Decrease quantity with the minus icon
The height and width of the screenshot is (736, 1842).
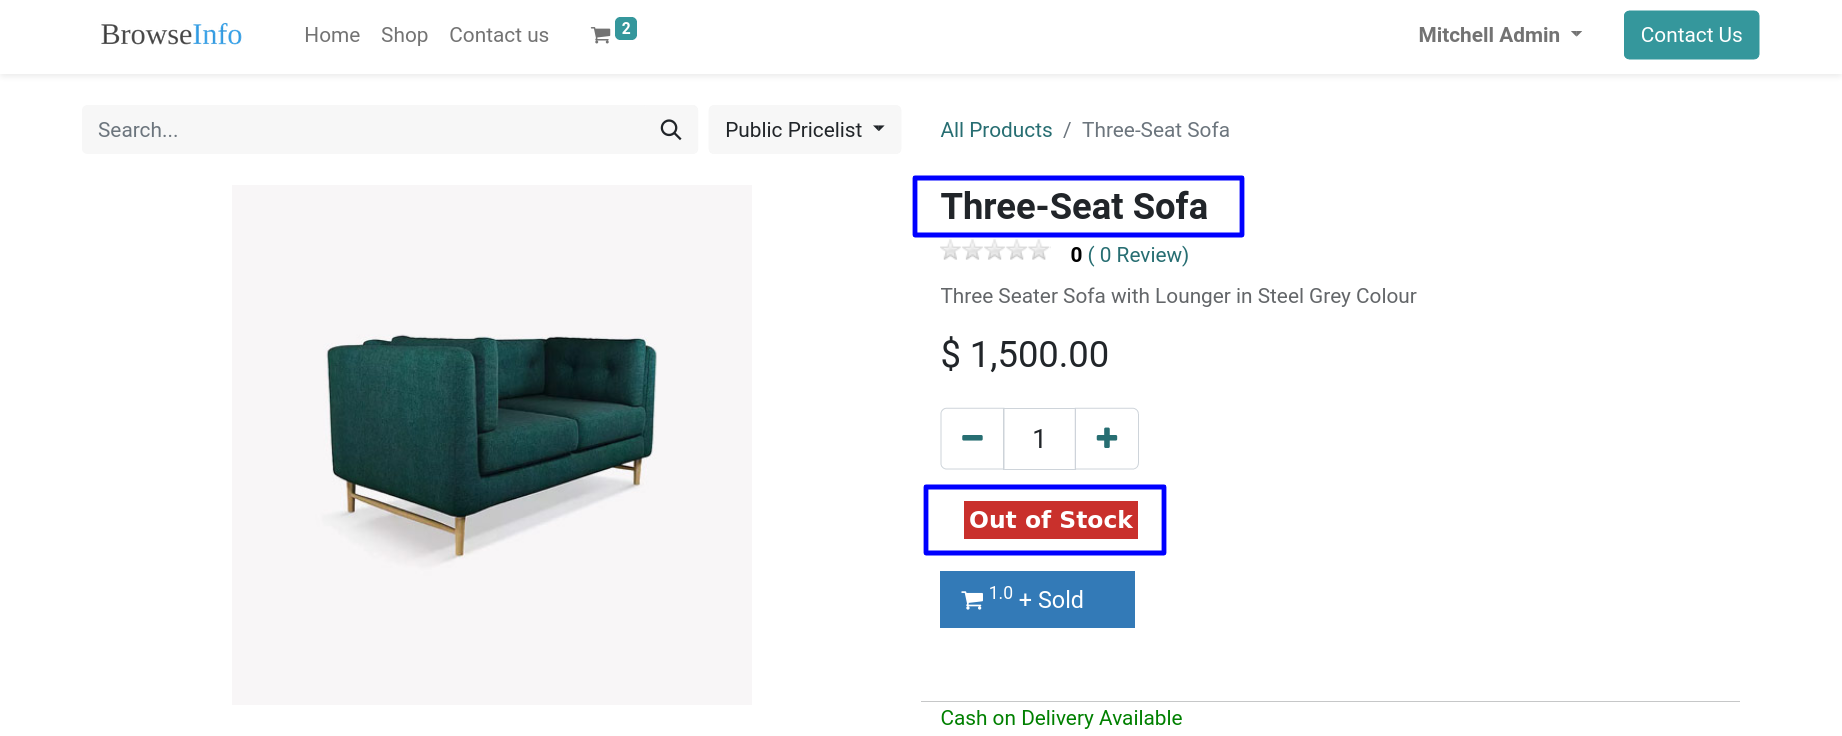(x=972, y=438)
